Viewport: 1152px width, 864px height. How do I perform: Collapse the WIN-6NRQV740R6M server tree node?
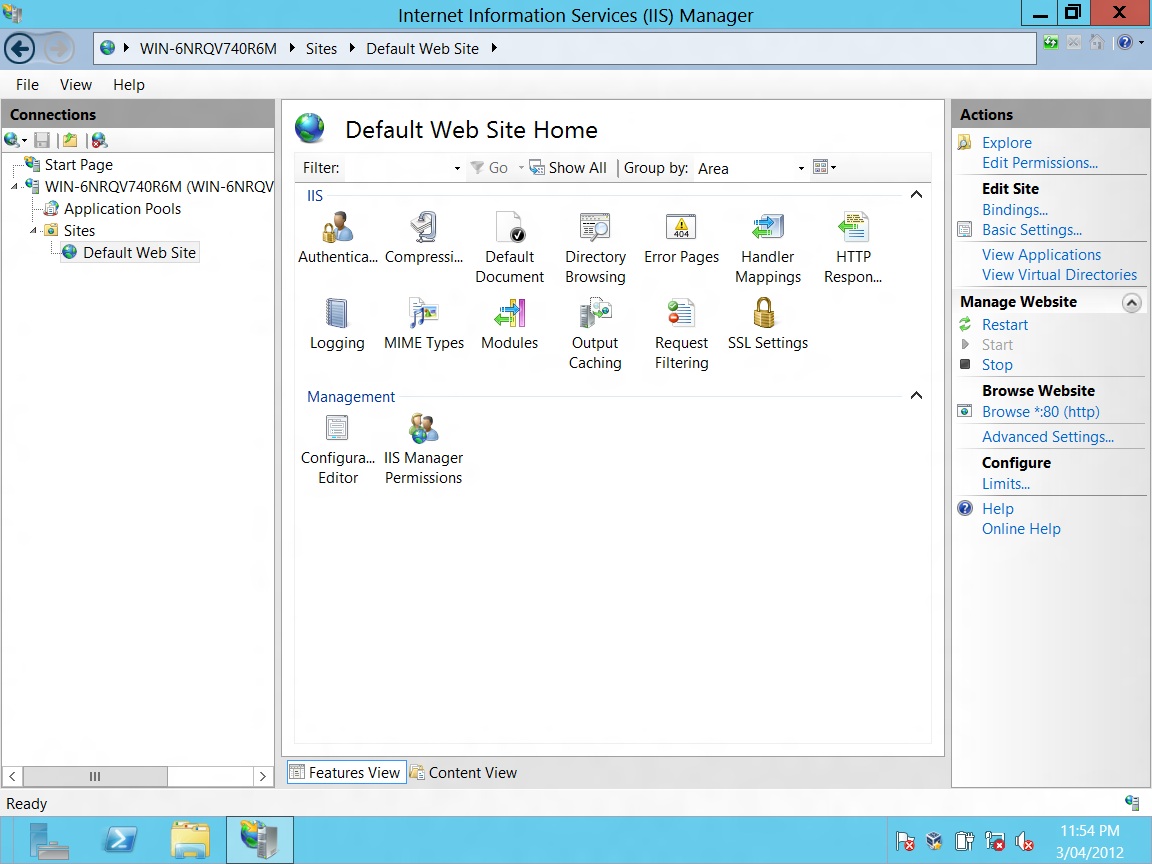(14, 187)
